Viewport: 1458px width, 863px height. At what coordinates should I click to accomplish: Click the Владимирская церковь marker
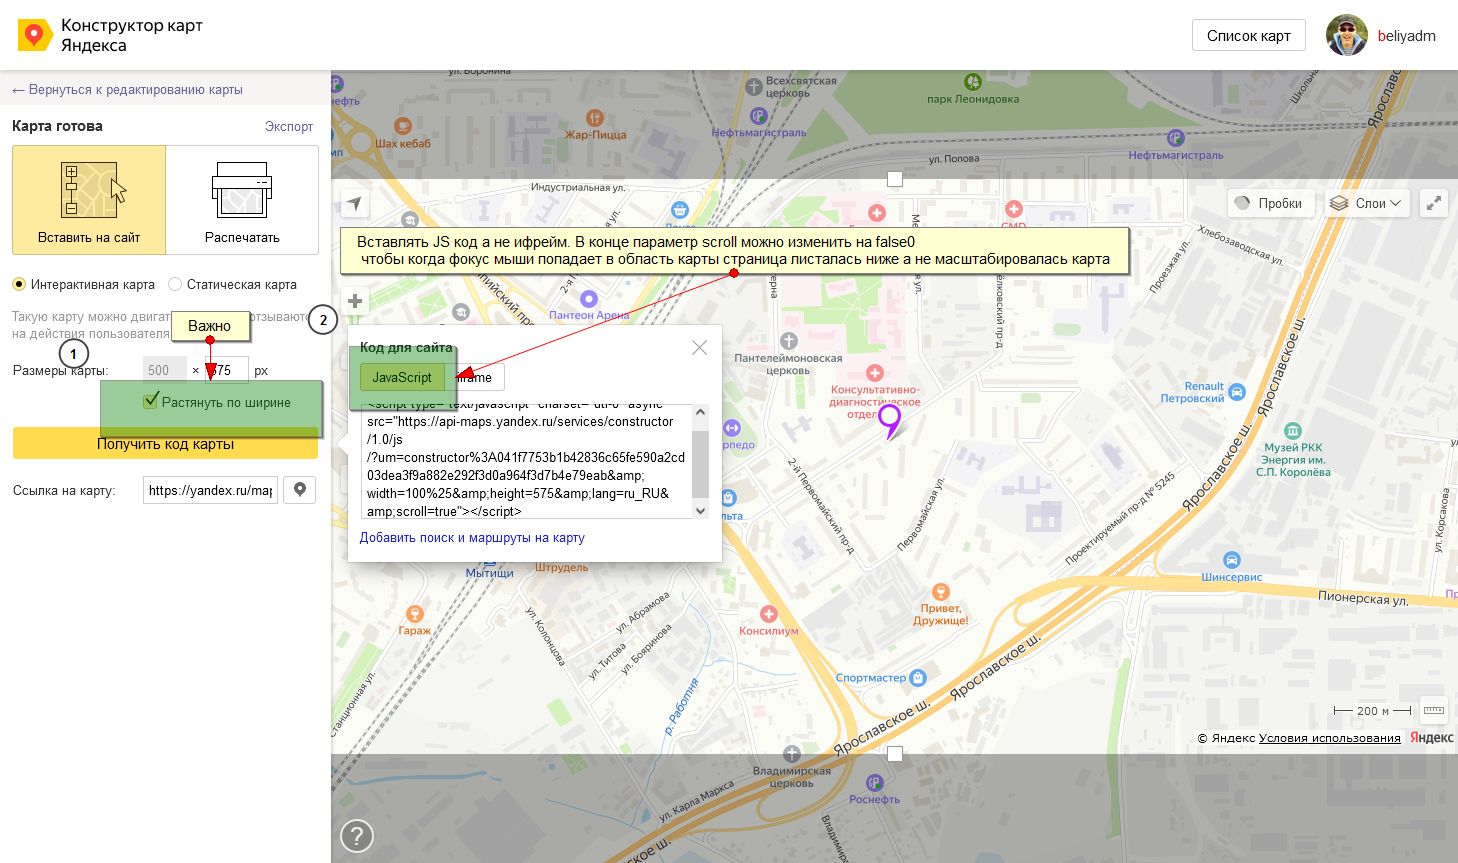click(x=792, y=753)
